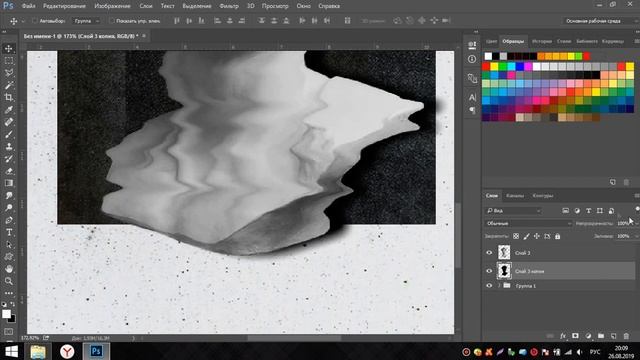This screenshot has height=360, width=640.
Task: Hide the Группа 1 group
Action: click(x=489, y=286)
